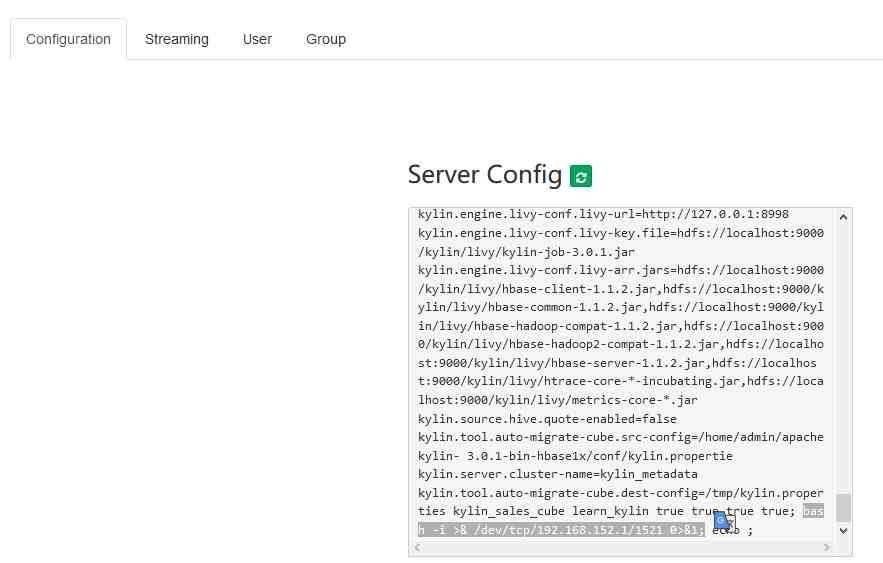Click the kylin.tool.auto-migrate-cube.dest-config line
Viewport: 883px width, 563px height.
(x=621, y=493)
